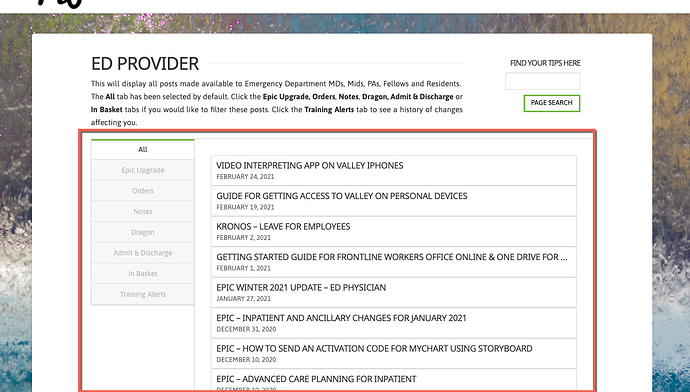Open Epic Inpatient and Ancillary Changes January 2021
Screen dimensions: 690x392
(x=393, y=323)
